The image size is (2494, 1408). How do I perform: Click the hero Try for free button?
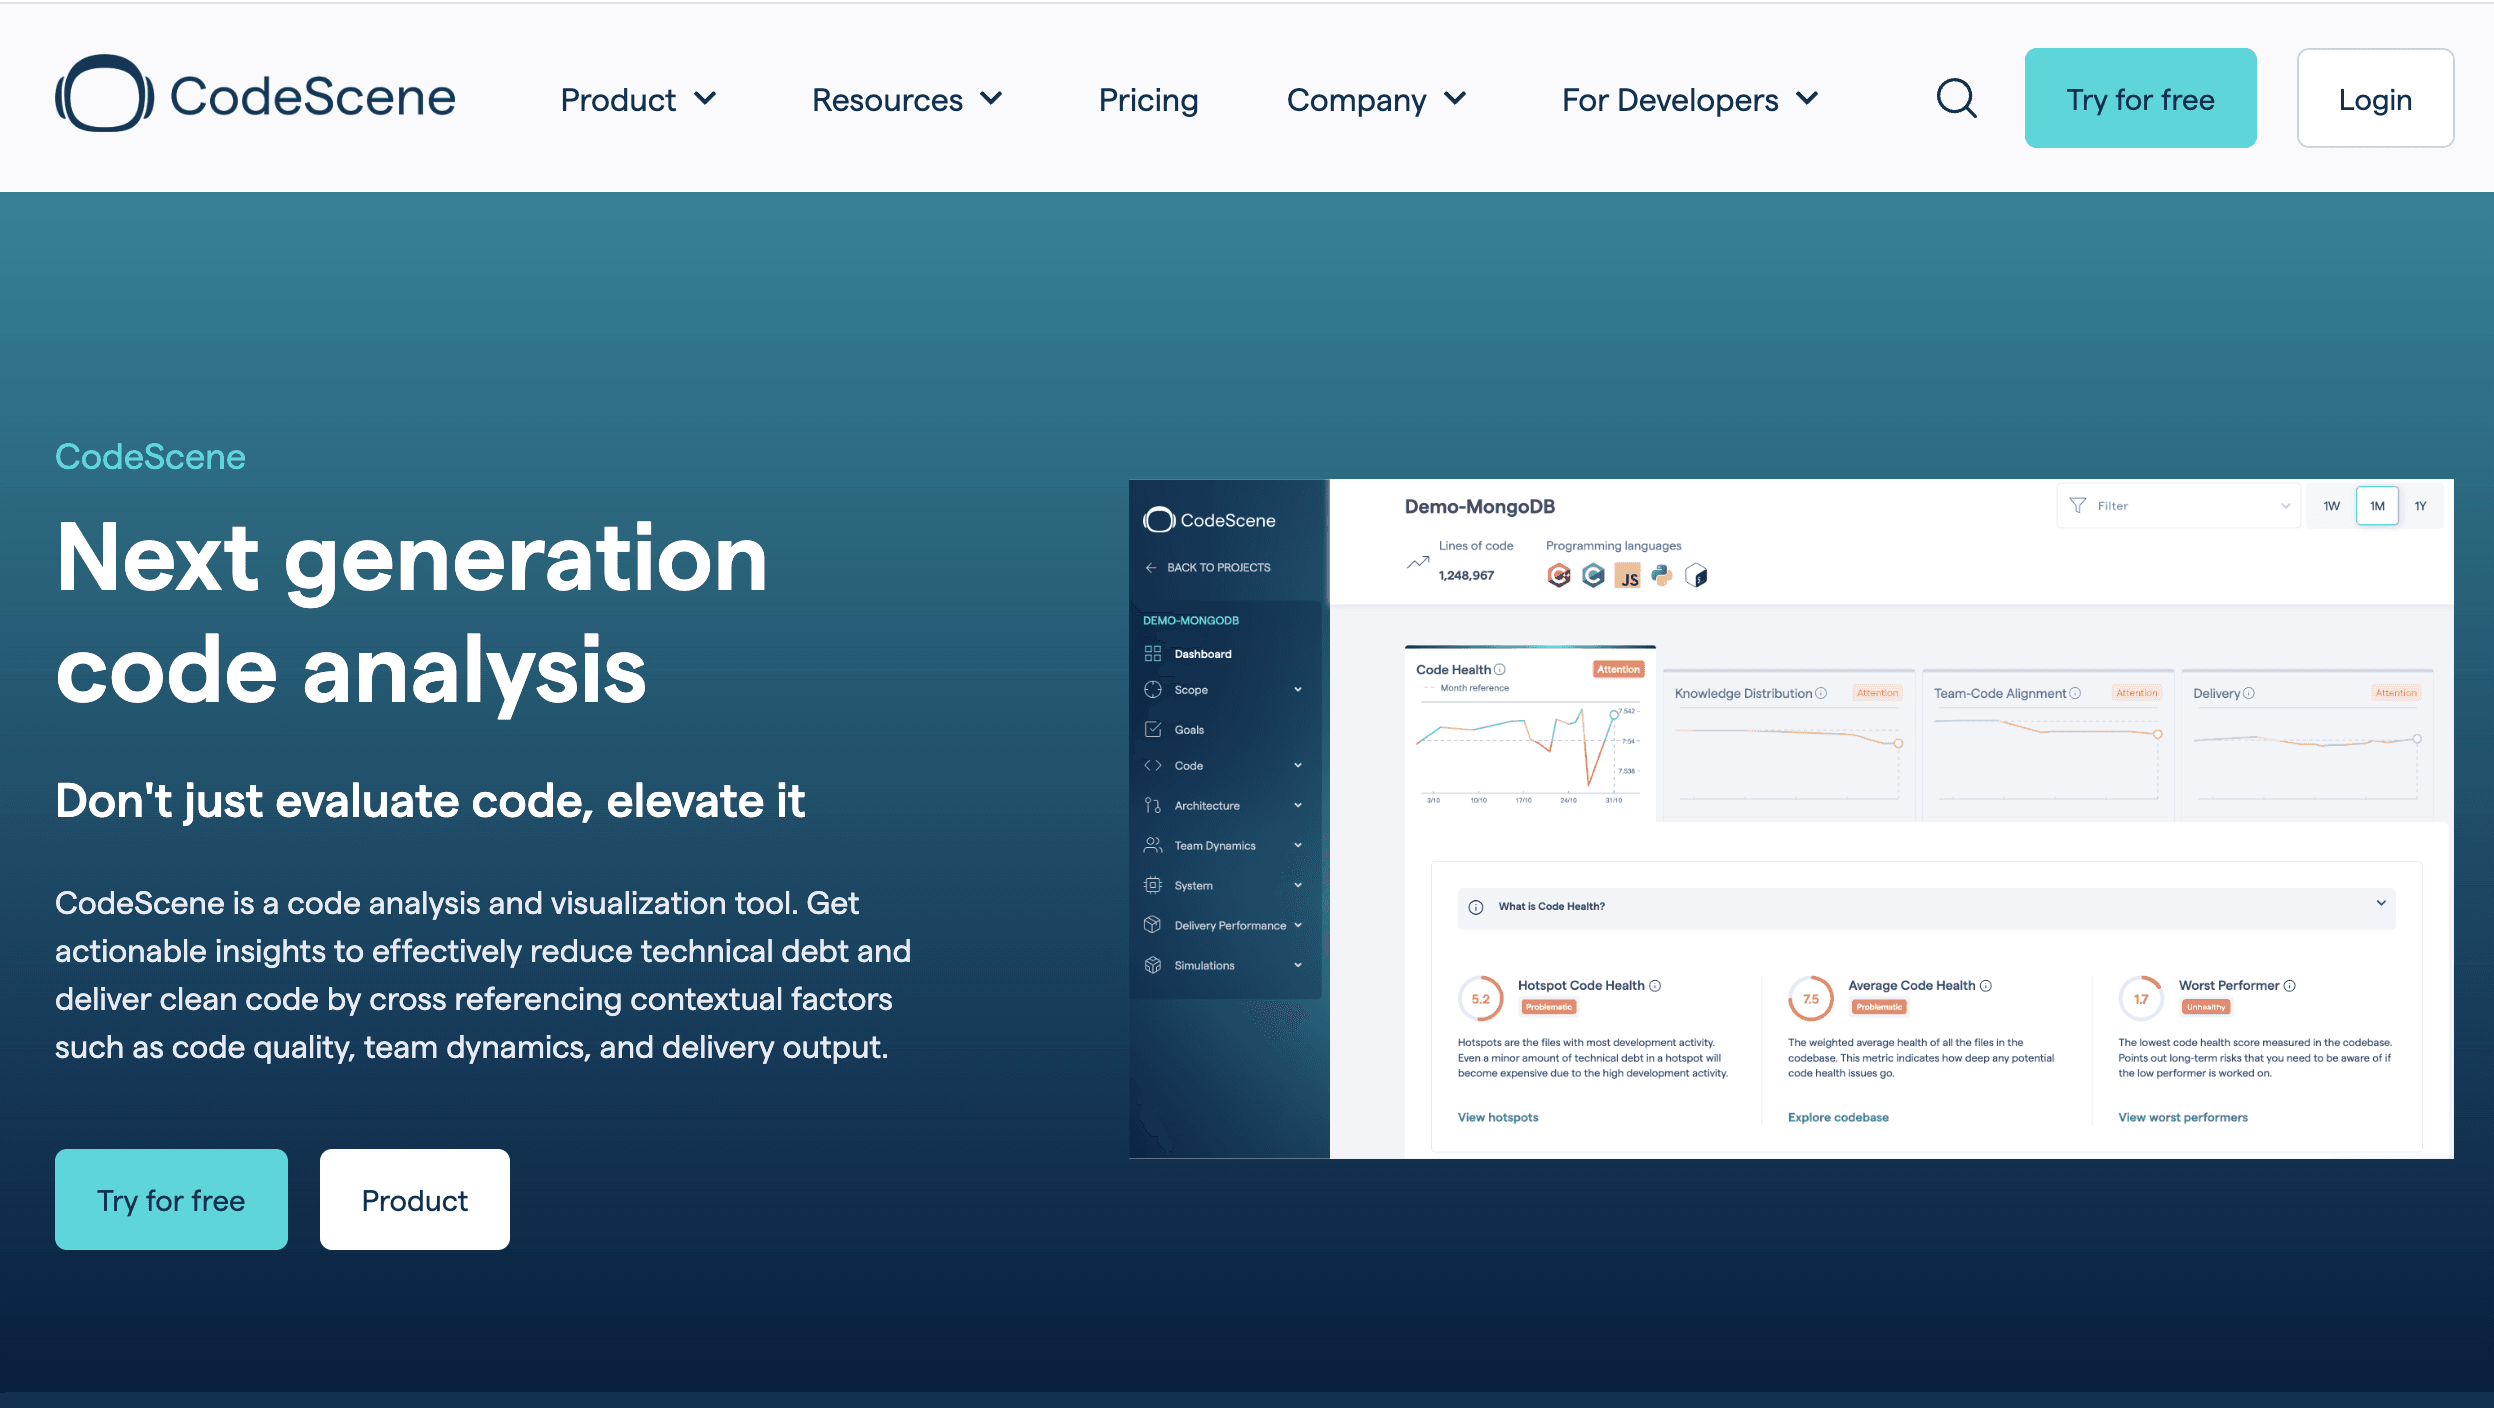coord(171,1200)
